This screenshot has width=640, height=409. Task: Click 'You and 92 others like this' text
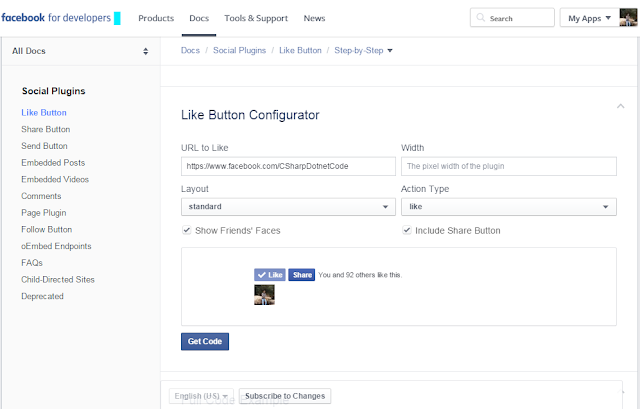tap(360, 275)
